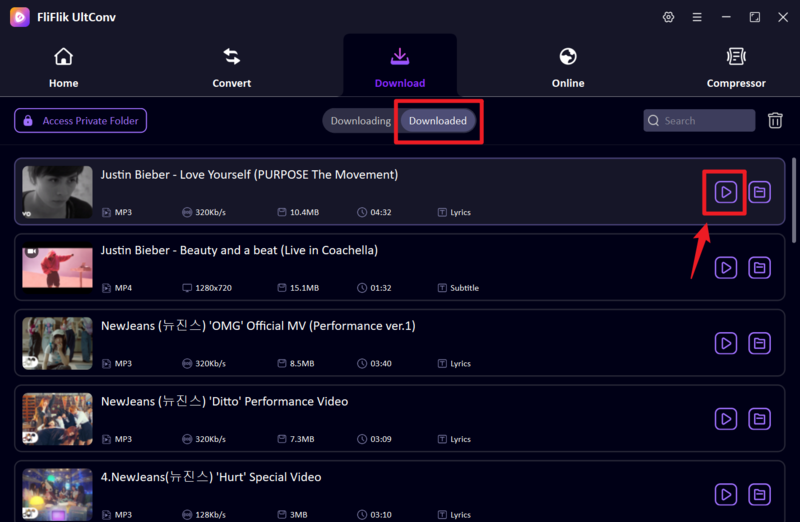Open the Online tab

point(567,68)
